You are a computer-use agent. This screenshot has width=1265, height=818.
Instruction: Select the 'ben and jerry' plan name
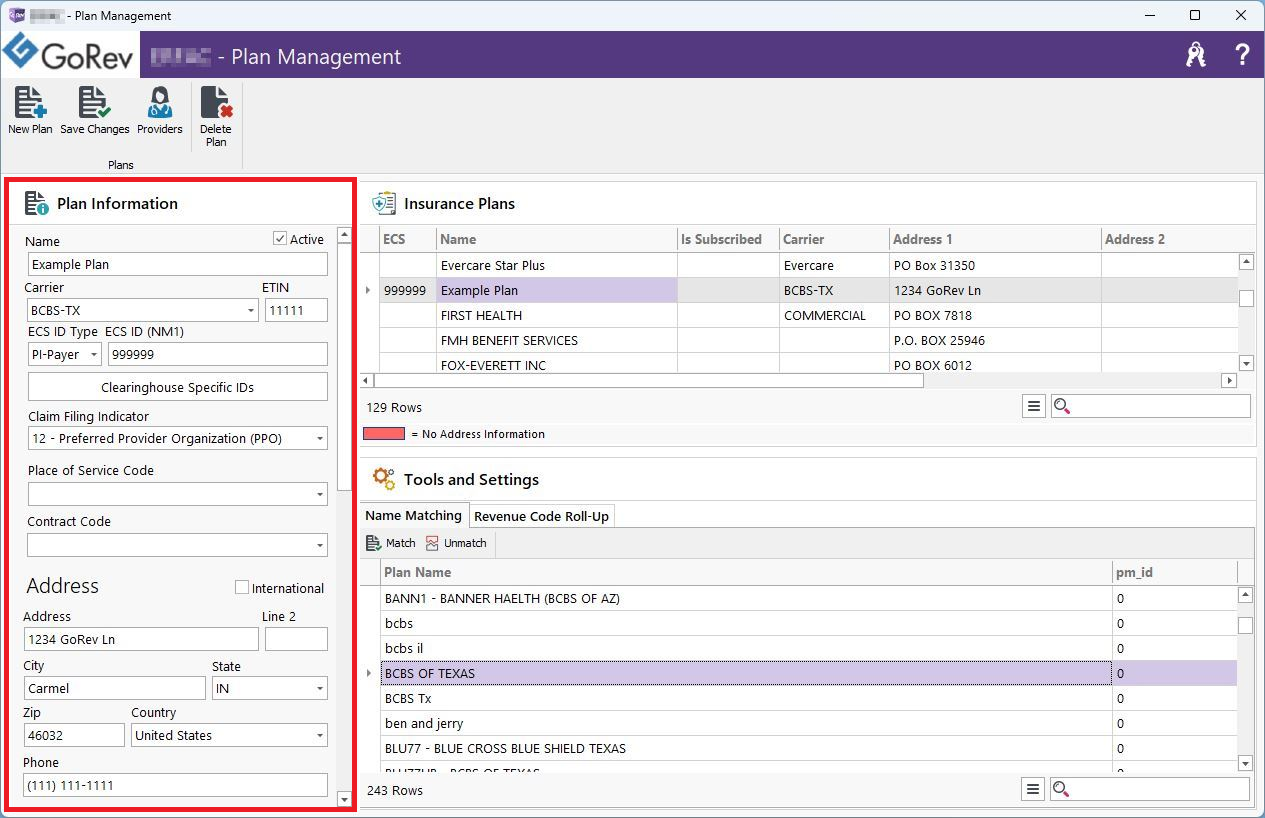(x=424, y=723)
